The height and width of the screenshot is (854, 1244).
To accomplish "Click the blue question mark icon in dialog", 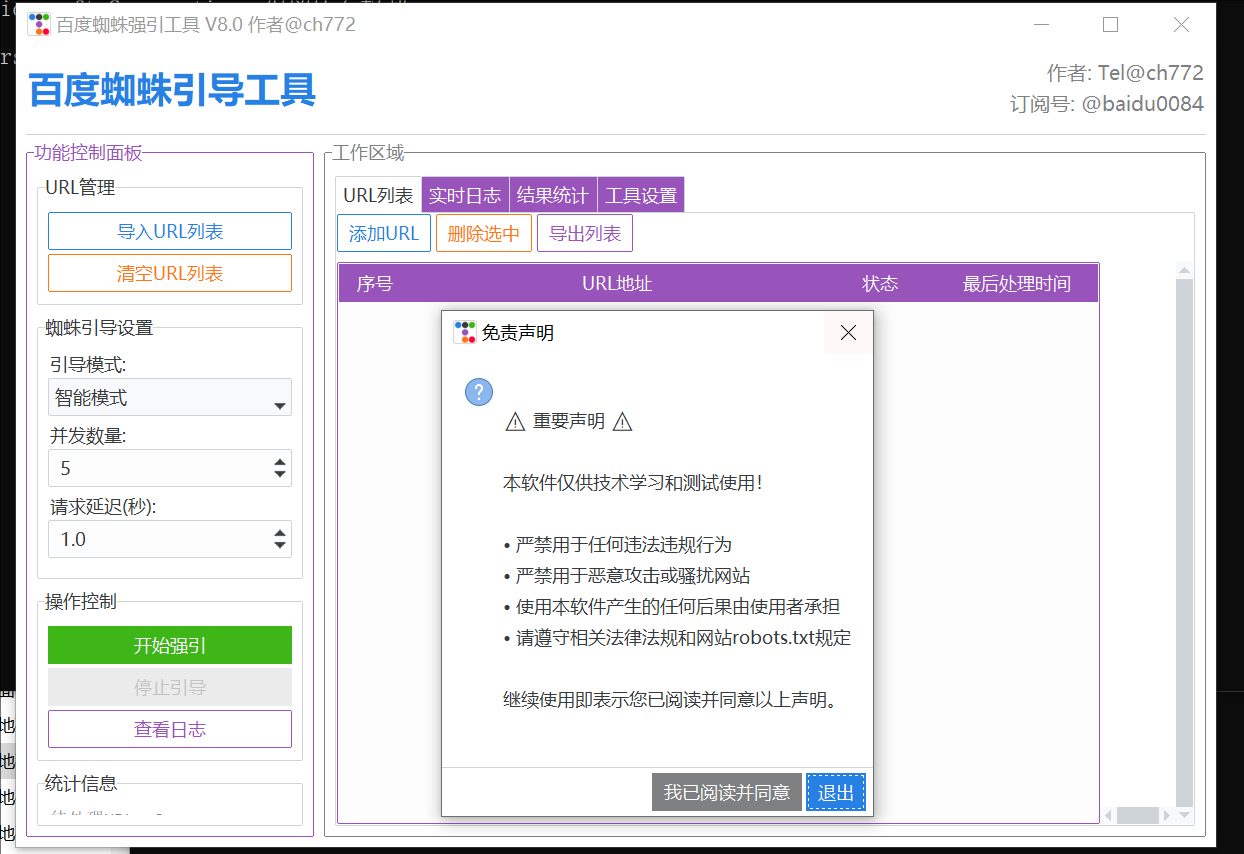I will point(479,393).
